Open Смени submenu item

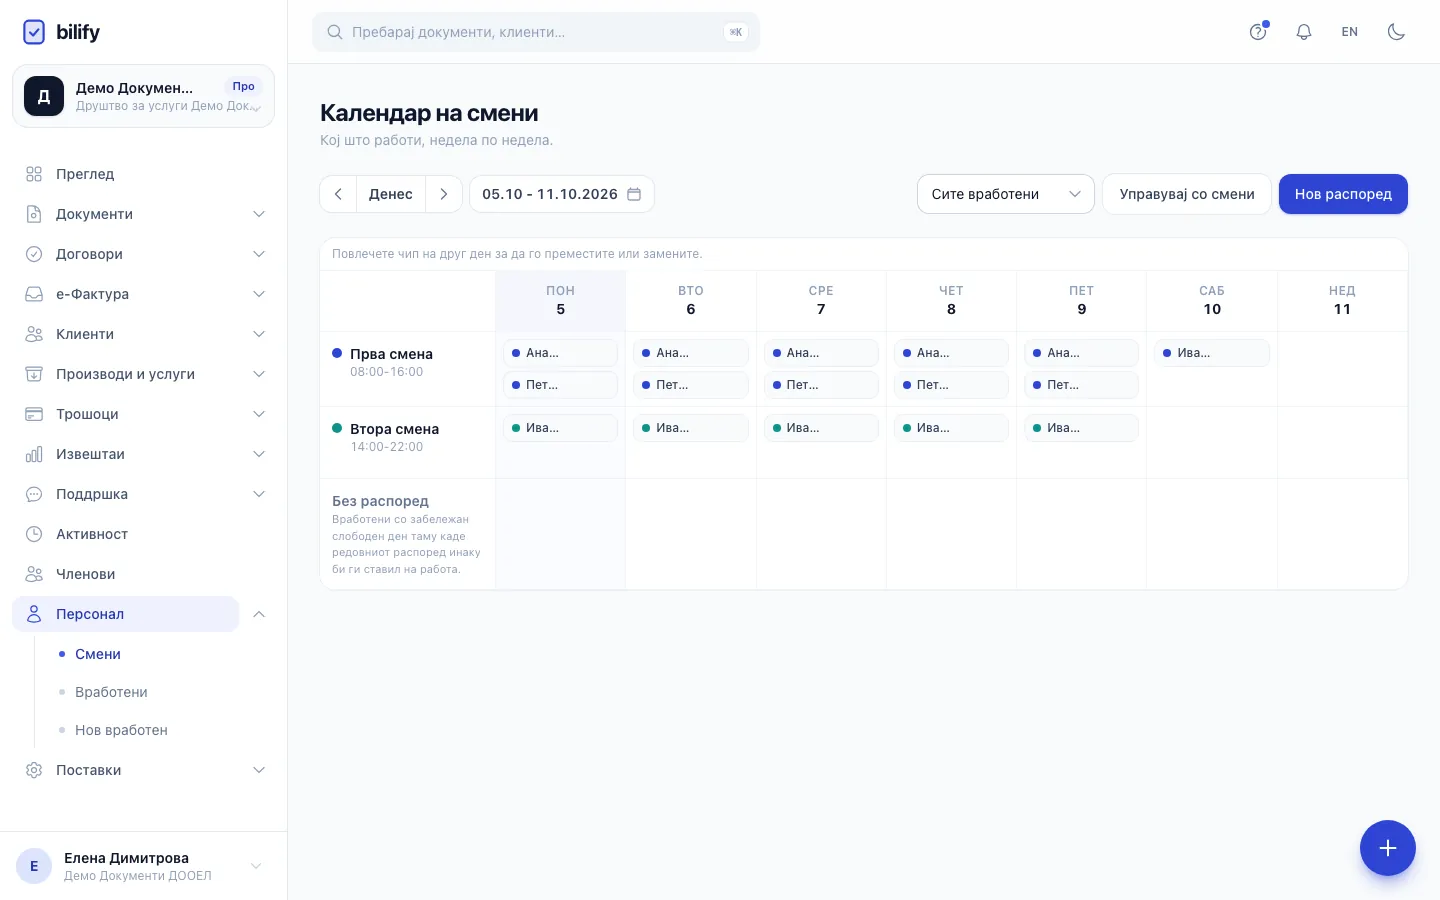point(98,654)
